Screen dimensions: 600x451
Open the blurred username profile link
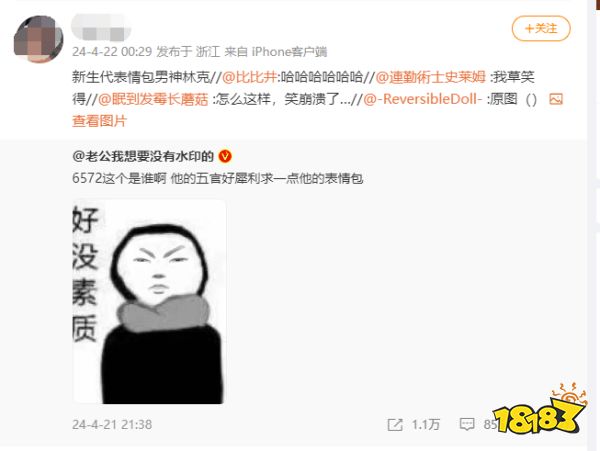101,27
